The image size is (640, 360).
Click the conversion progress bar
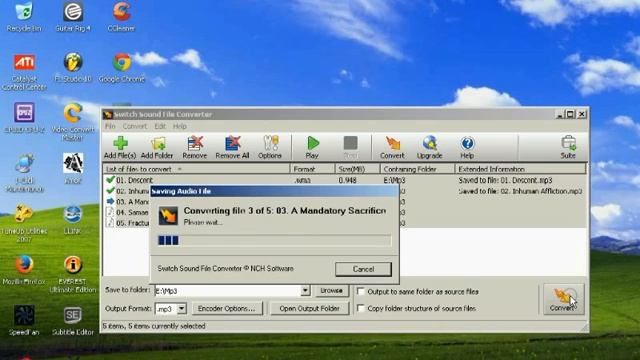(x=274, y=240)
